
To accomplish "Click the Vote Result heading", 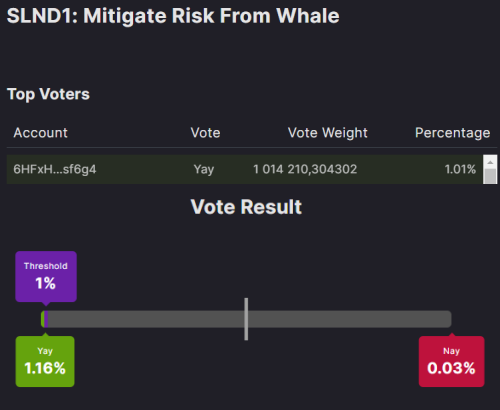I will coord(246,207).
